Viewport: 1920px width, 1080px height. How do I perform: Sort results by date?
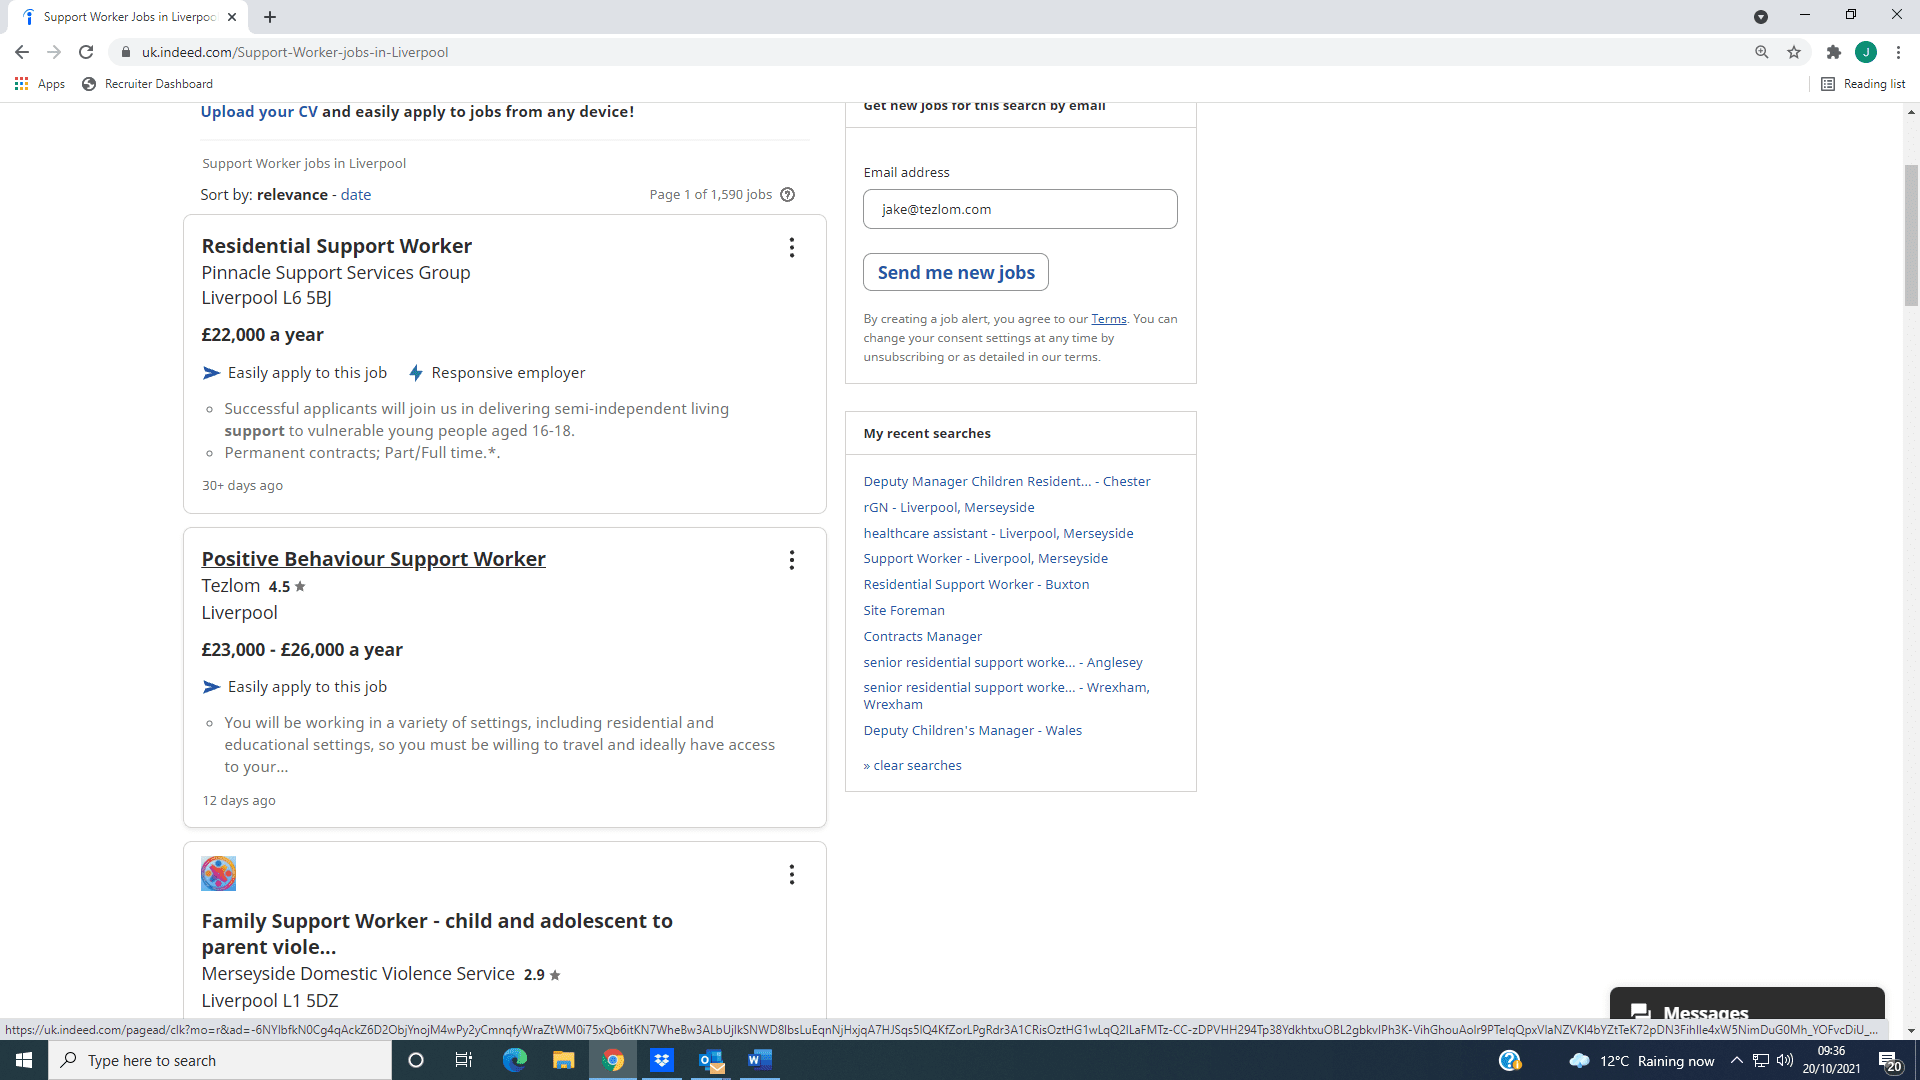(355, 195)
